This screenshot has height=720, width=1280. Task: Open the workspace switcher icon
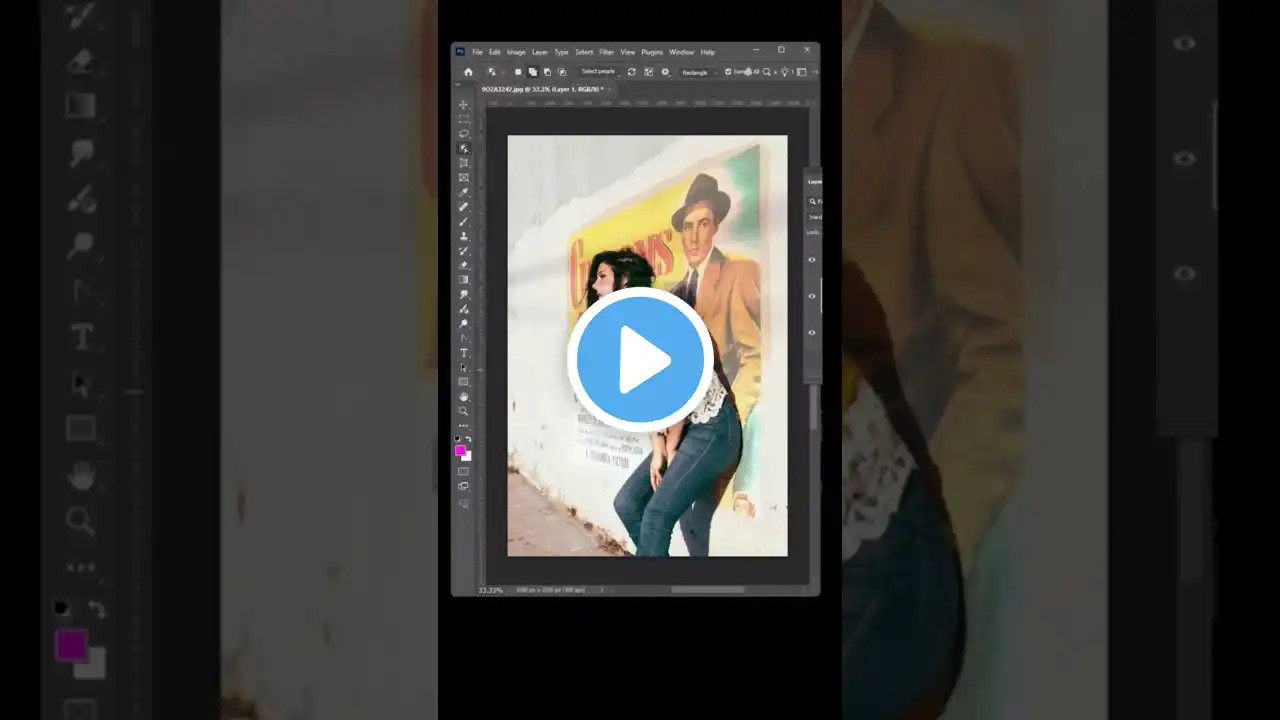[x=801, y=72]
